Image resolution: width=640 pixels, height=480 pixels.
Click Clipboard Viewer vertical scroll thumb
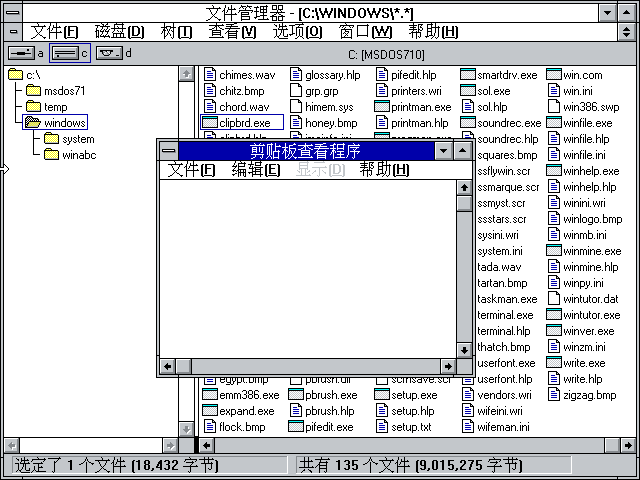[x=464, y=203]
